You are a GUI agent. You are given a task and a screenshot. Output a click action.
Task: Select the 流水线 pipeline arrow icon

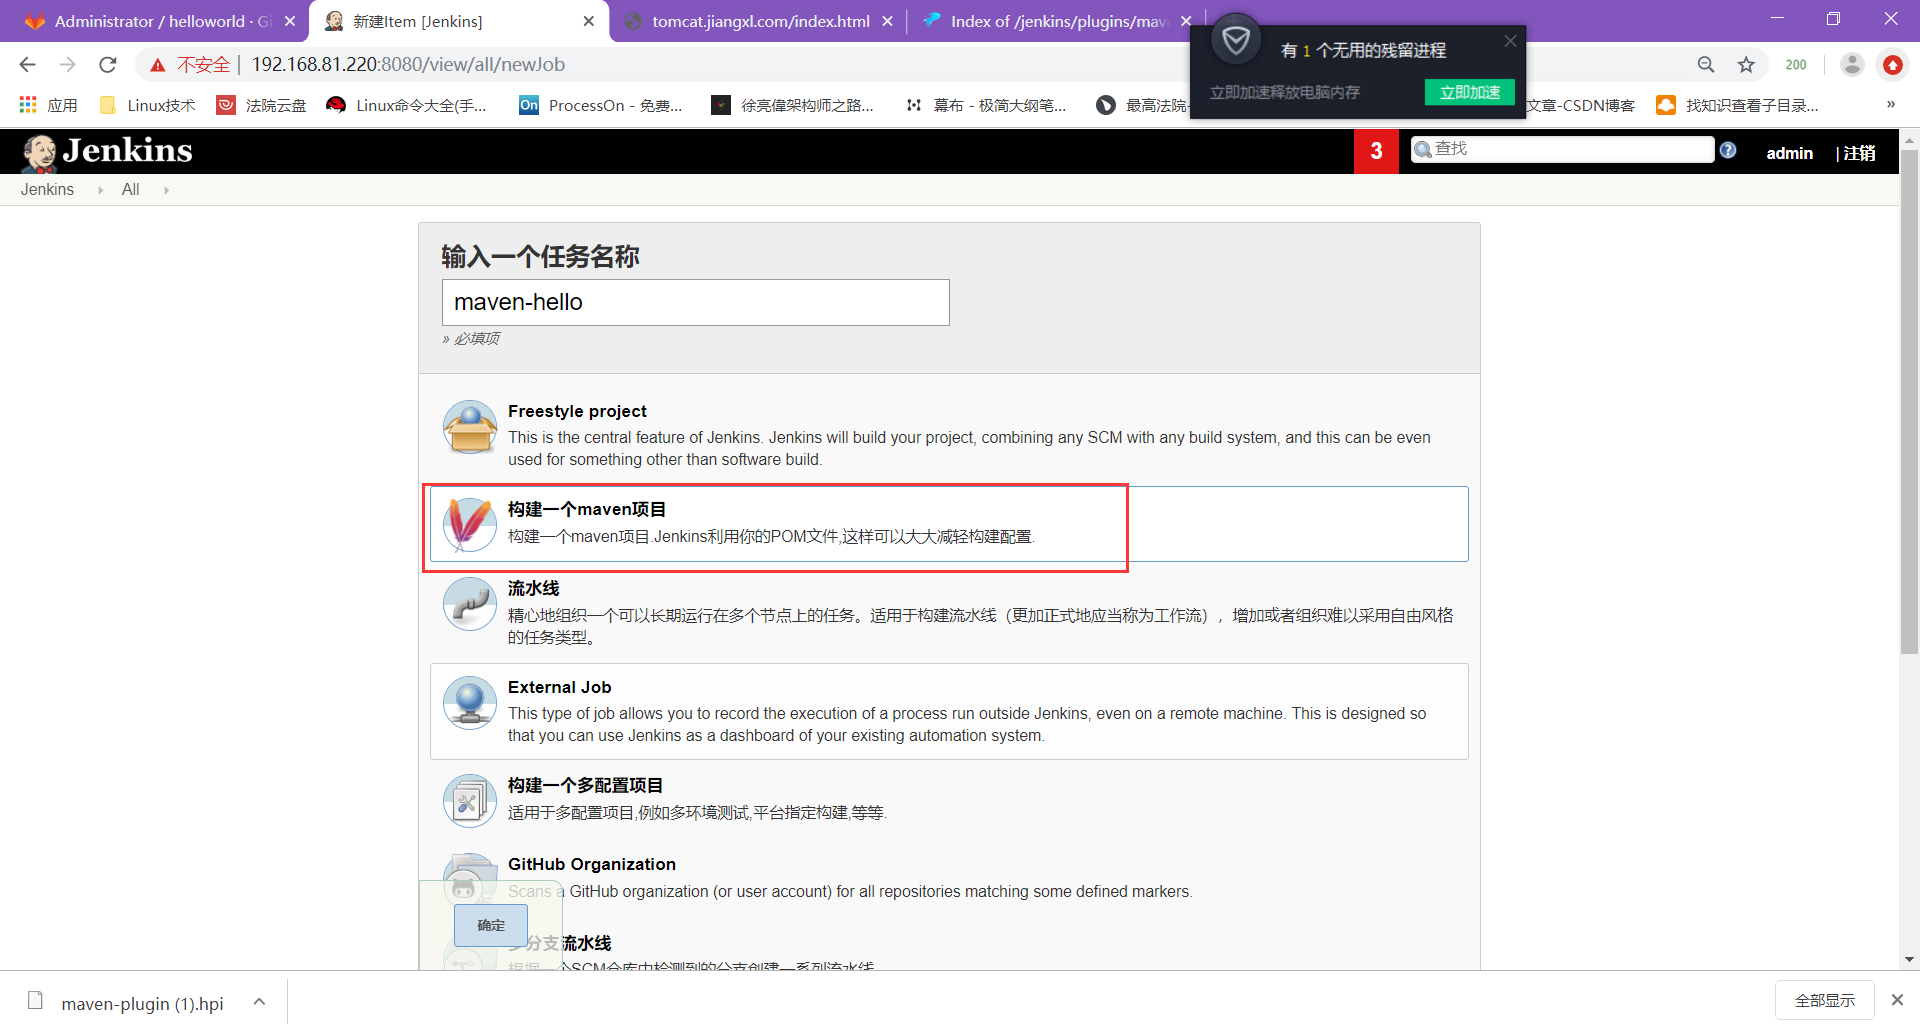468,604
